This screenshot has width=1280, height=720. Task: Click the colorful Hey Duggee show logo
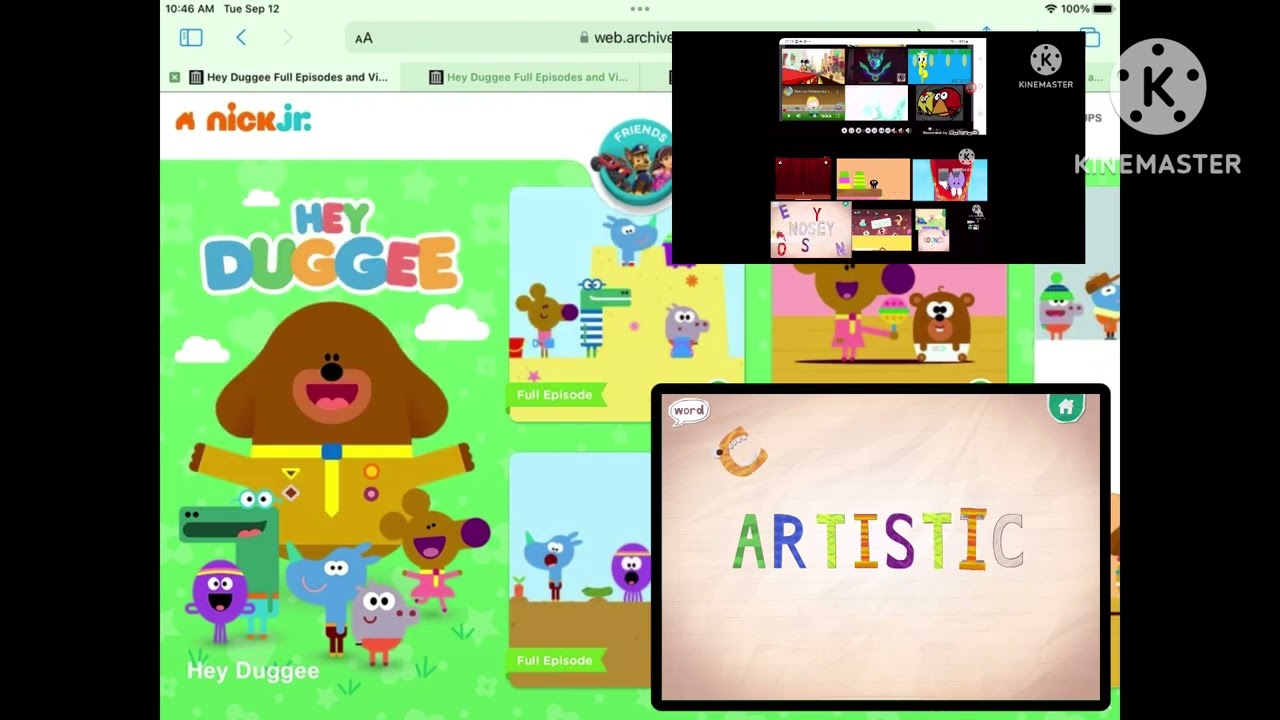tap(331, 247)
